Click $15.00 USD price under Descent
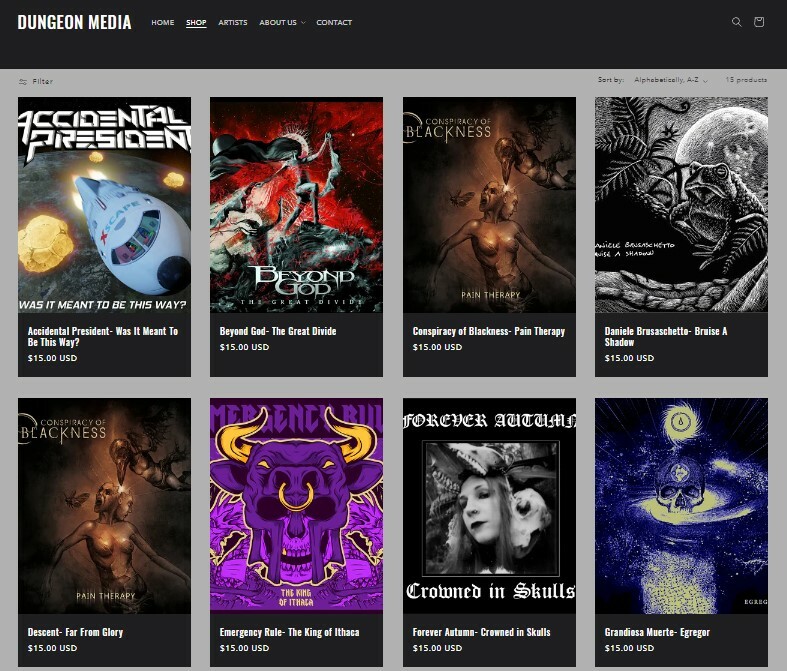 click(x=52, y=648)
